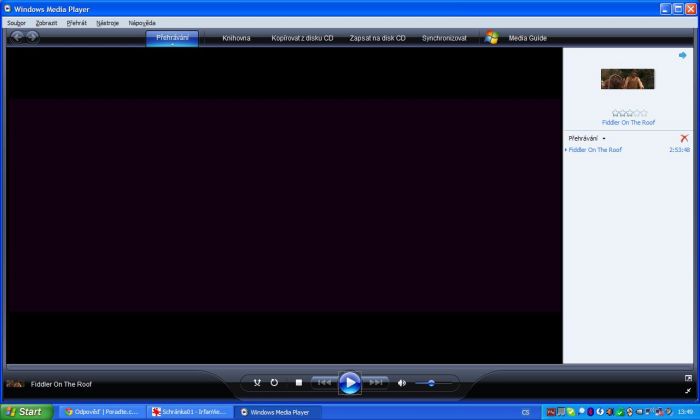The height and width of the screenshot is (420, 700).
Task: Click the taskbar clock showing 13:49
Action: pyautogui.click(x=685, y=412)
